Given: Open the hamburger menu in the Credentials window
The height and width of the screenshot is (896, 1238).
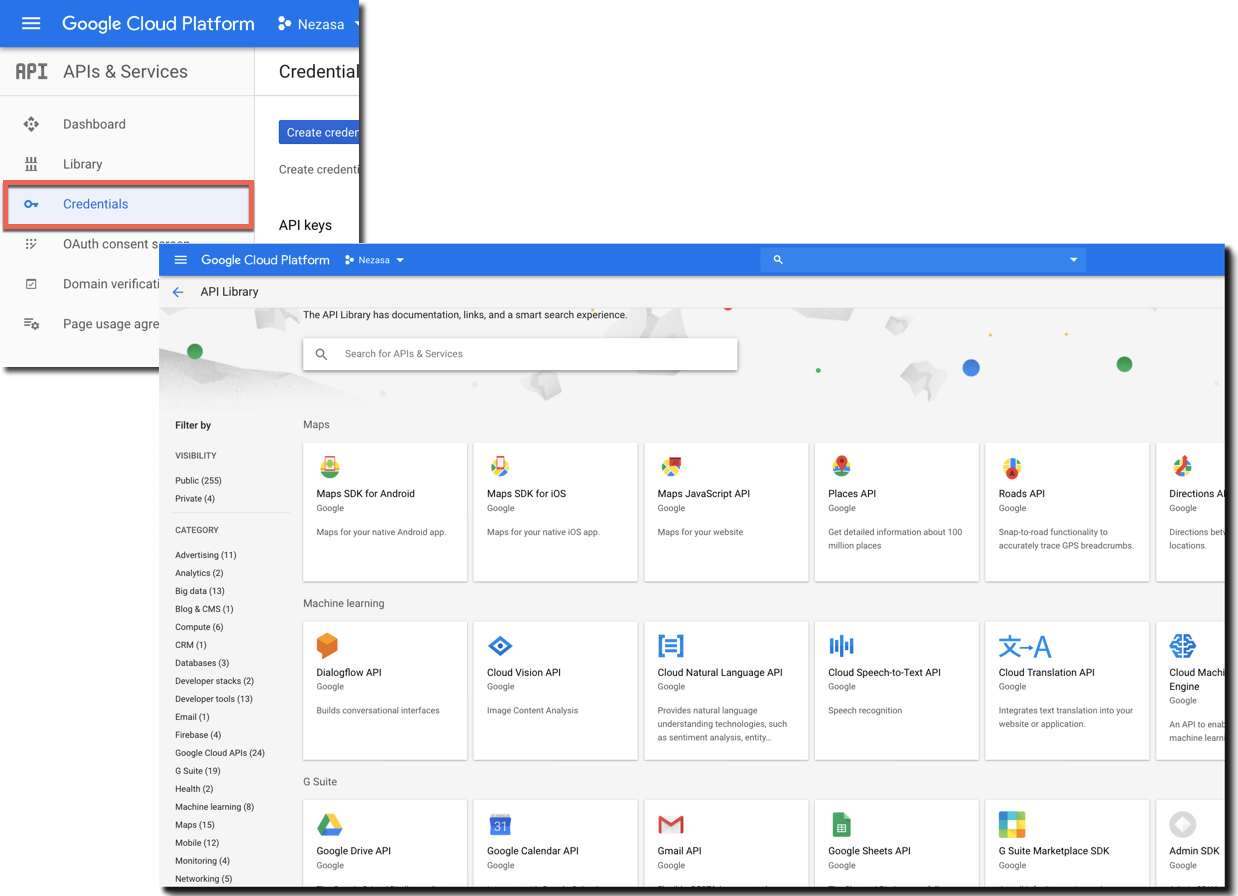Looking at the screenshot, I should coord(31,23).
